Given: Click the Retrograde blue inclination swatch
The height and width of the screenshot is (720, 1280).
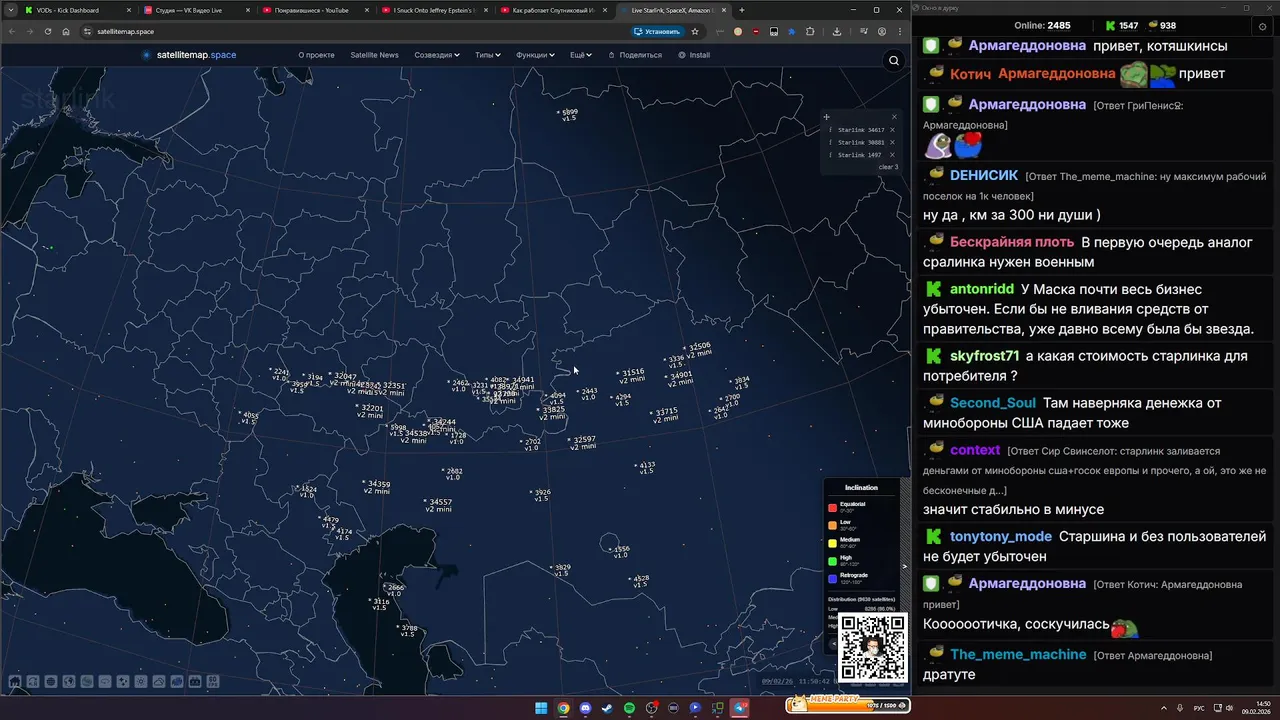Looking at the screenshot, I should tap(832, 579).
